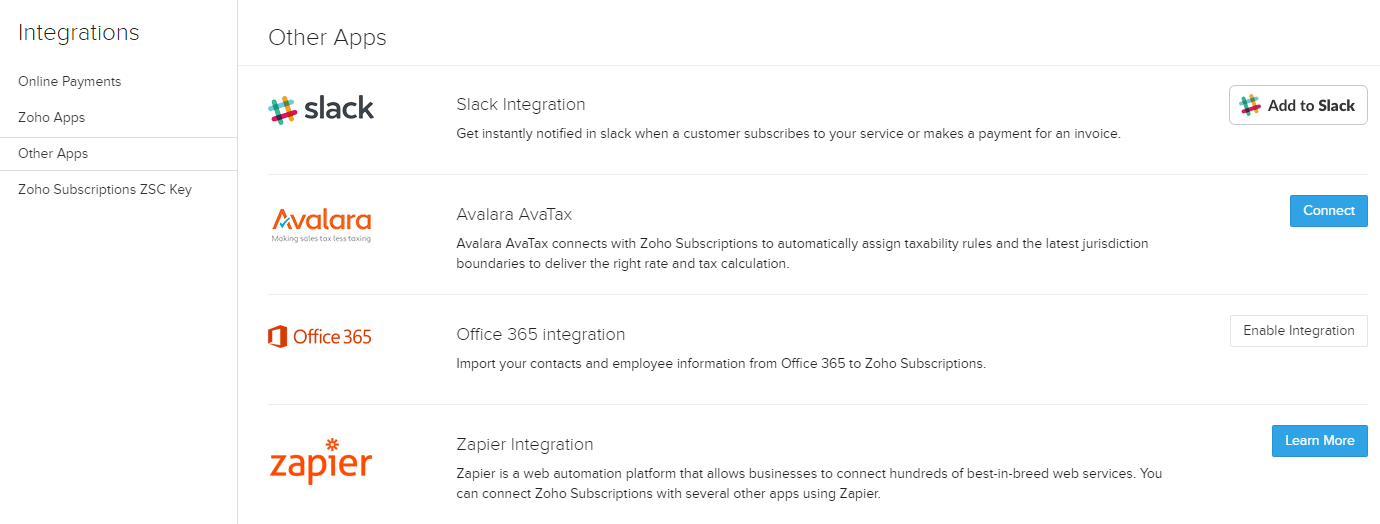Click the Office 365 logo

pyautogui.click(x=320, y=337)
